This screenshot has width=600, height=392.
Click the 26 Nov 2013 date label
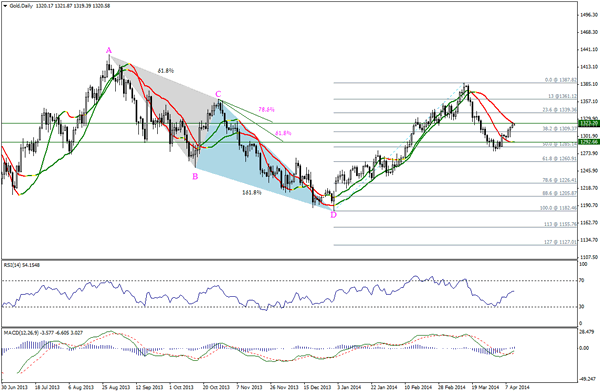[x=284, y=387]
